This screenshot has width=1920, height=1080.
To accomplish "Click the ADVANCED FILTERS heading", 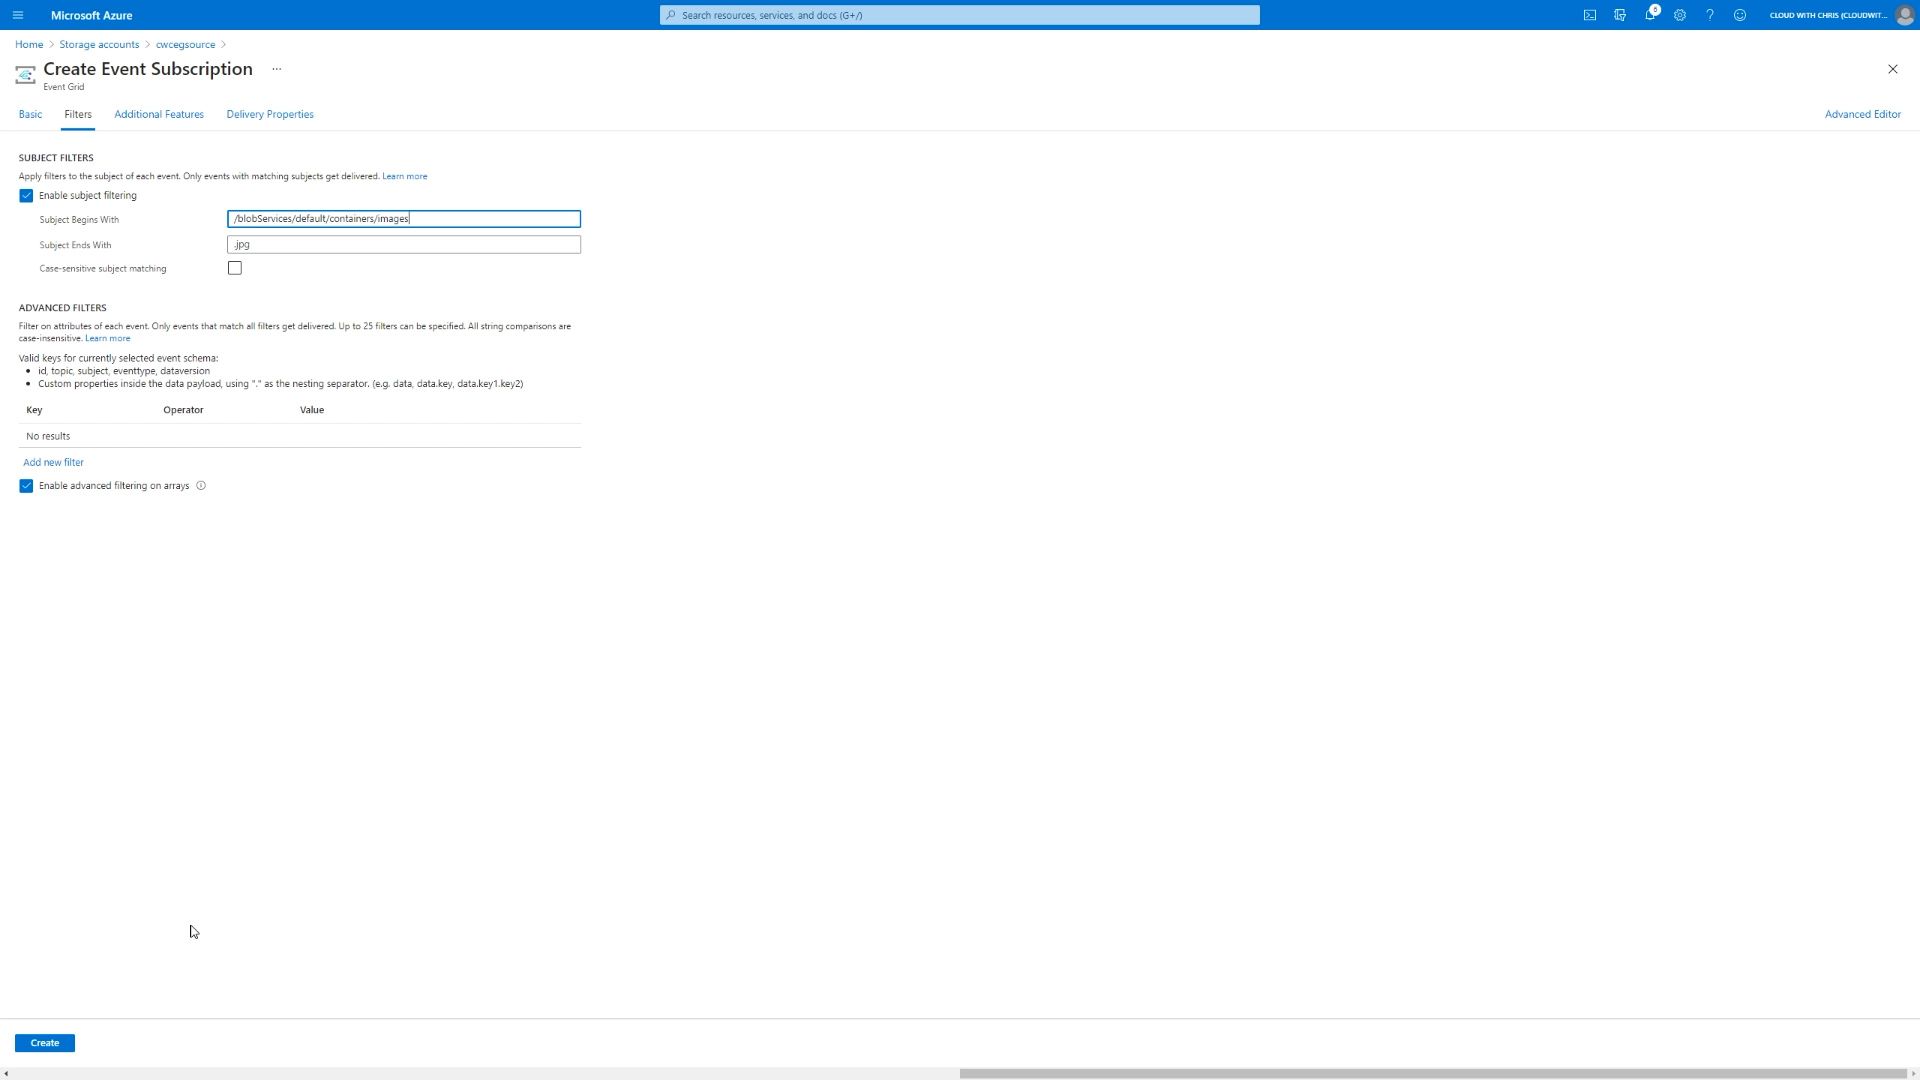I will [62, 308].
